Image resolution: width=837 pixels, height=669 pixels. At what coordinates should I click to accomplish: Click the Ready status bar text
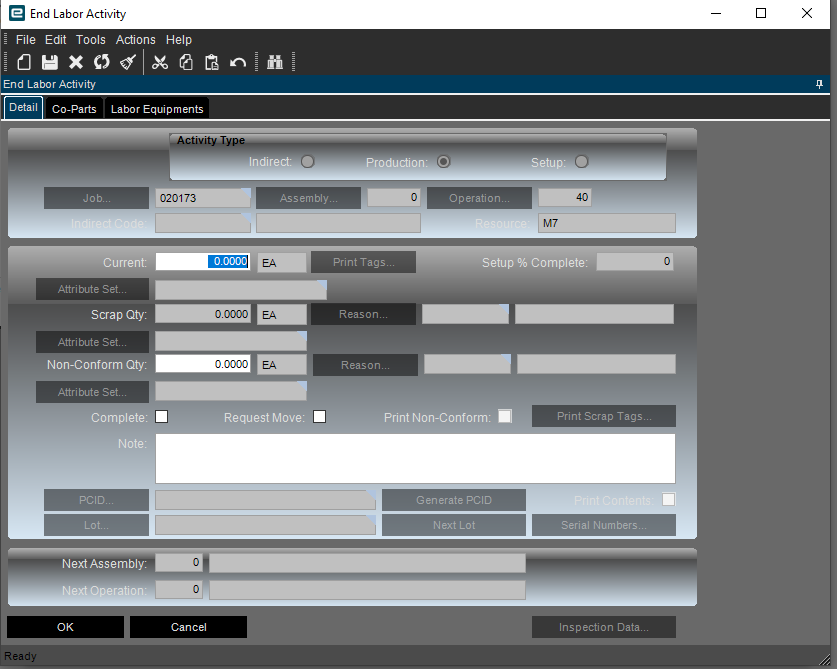[x=20, y=656]
